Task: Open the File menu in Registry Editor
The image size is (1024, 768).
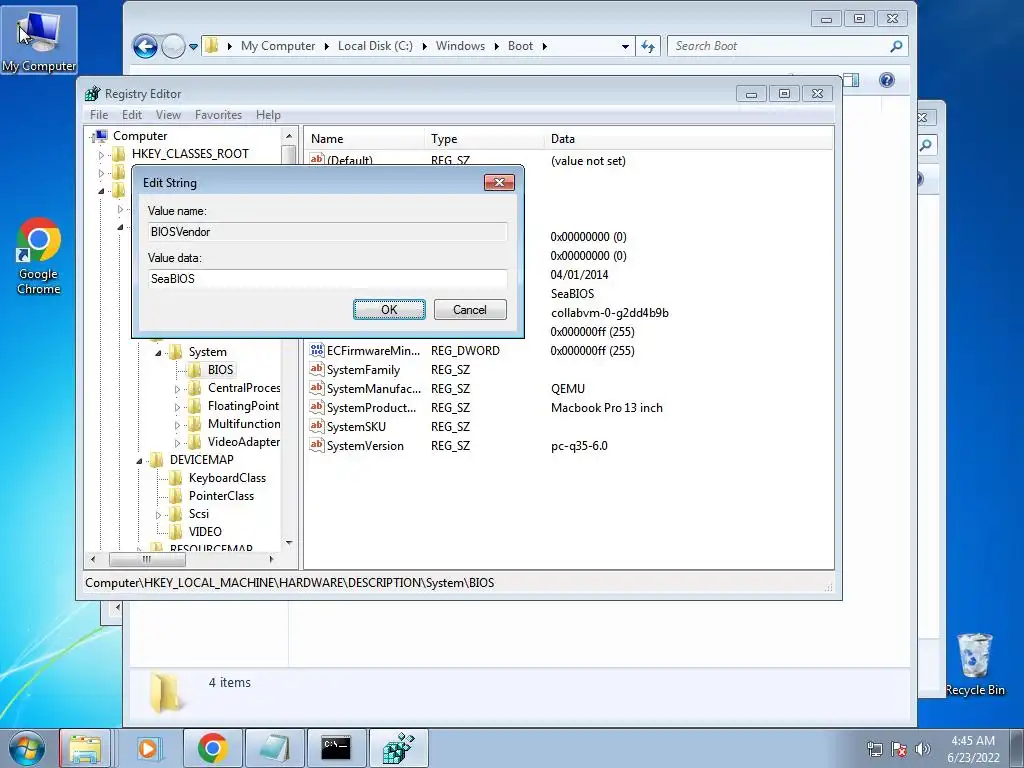Action: pos(99,115)
